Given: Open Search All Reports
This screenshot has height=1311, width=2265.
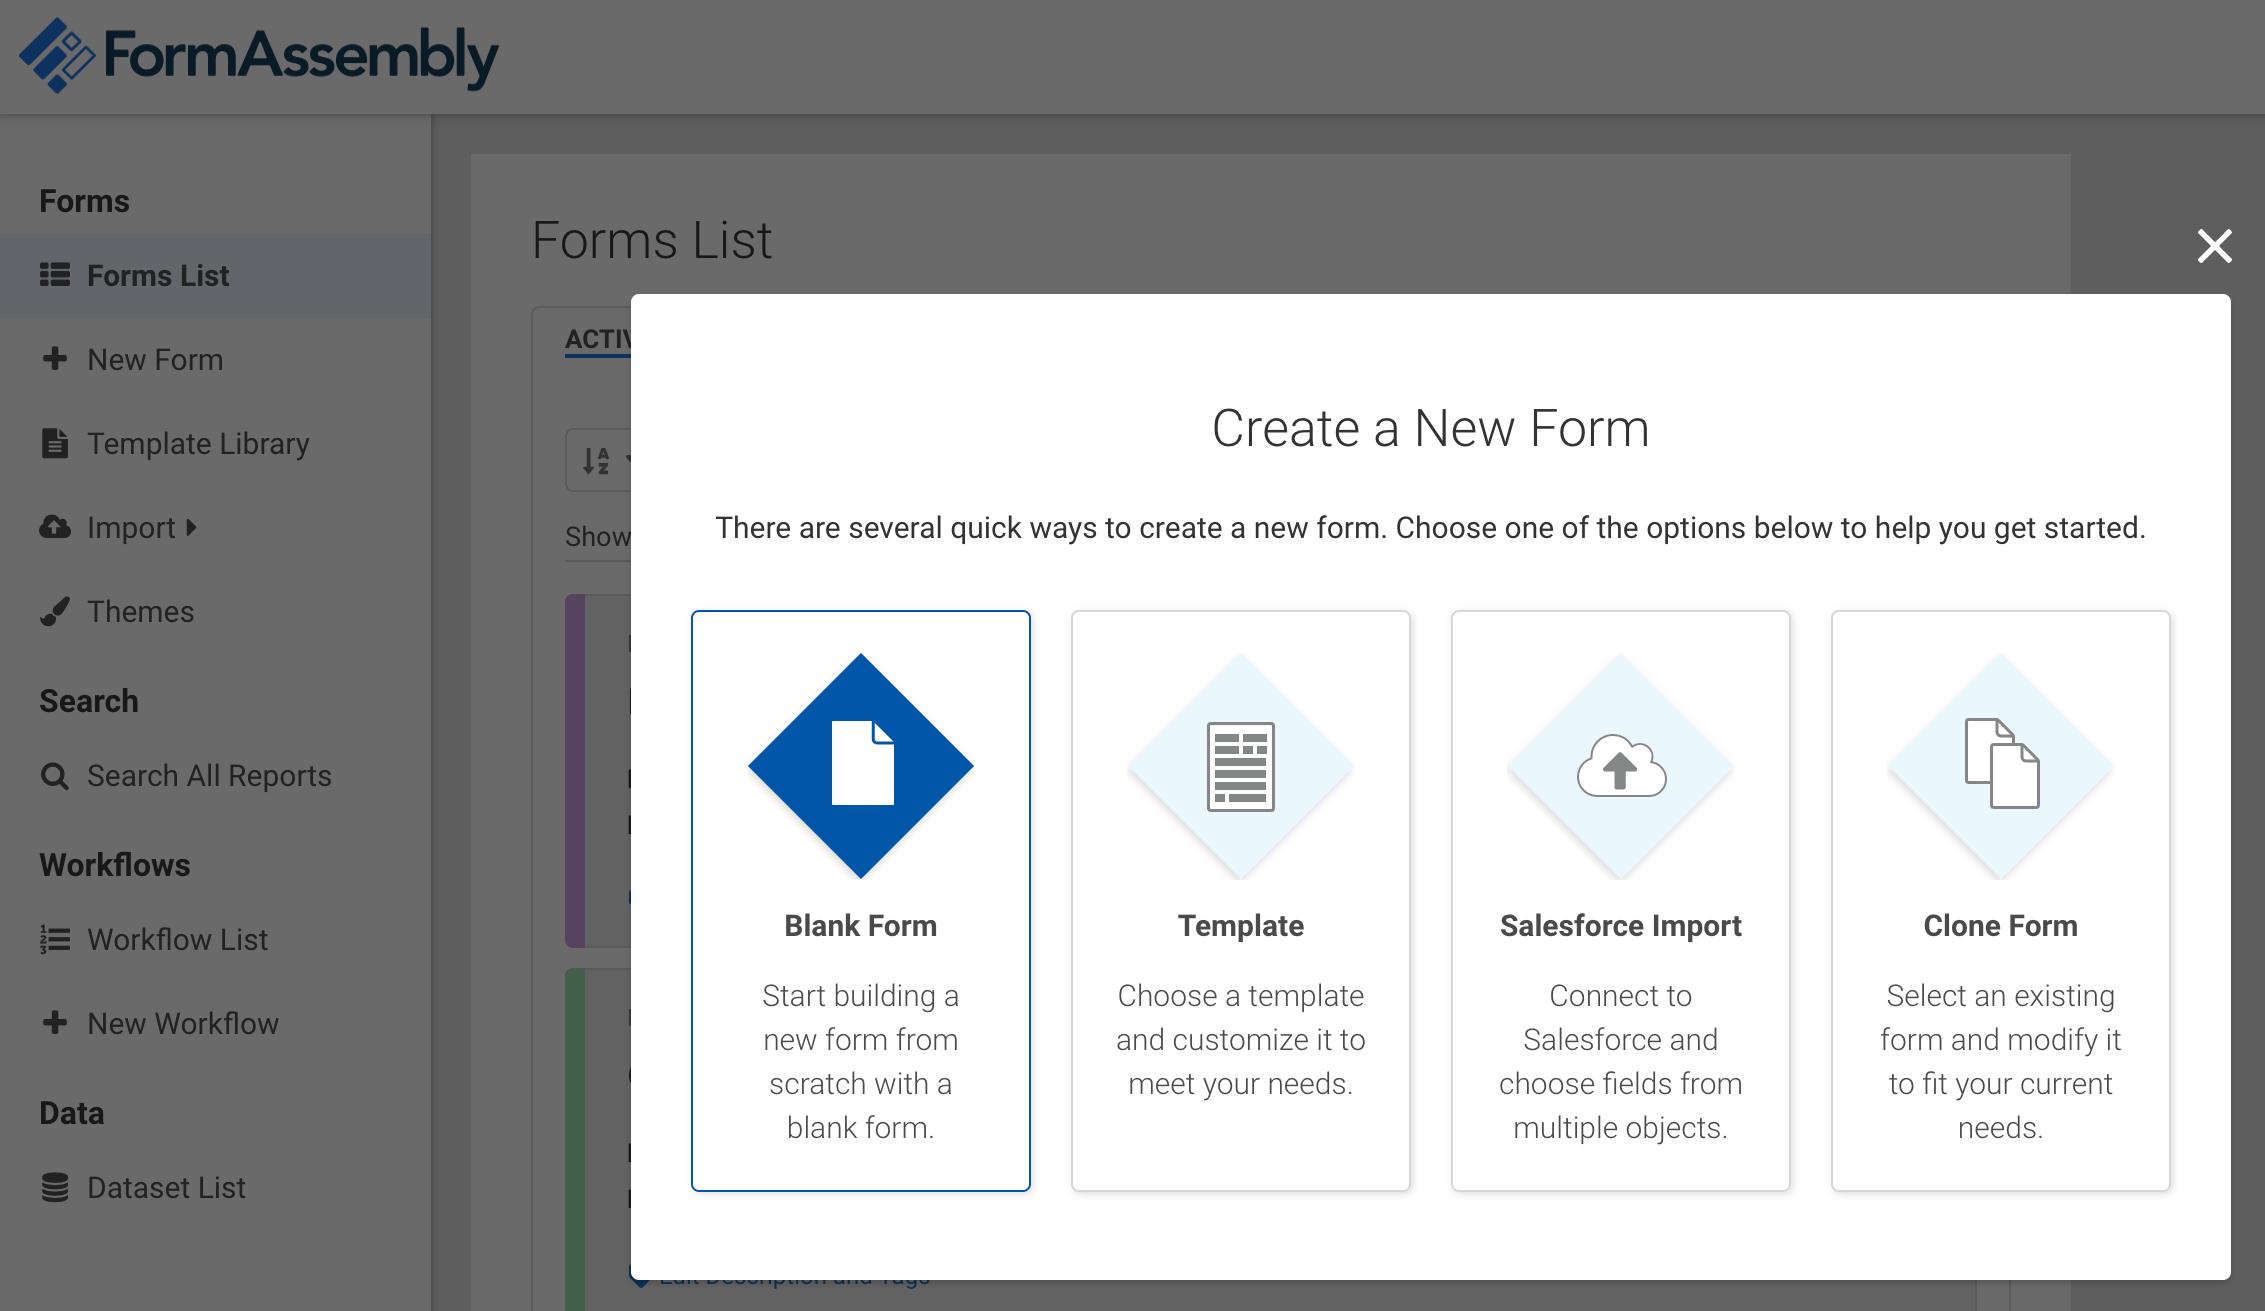Looking at the screenshot, I should (215, 776).
